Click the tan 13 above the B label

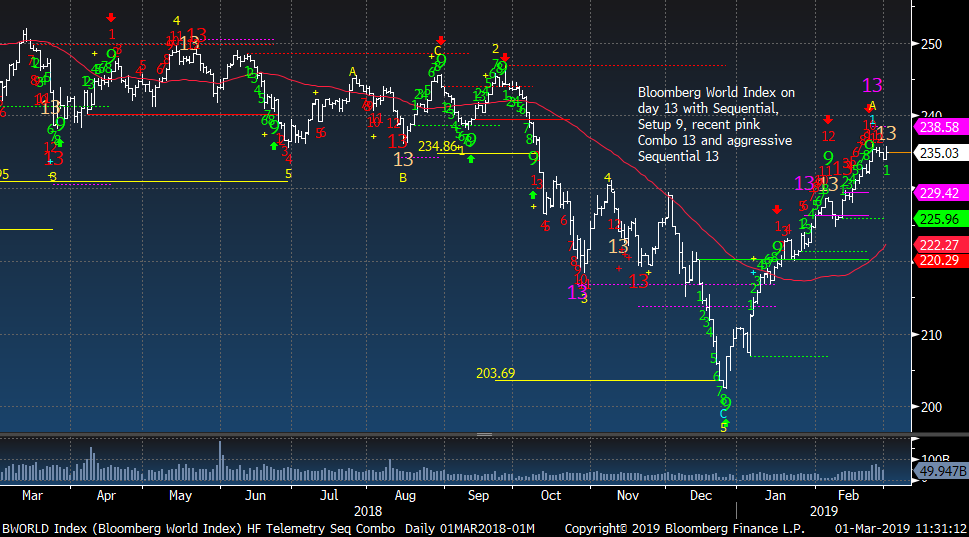pos(403,160)
